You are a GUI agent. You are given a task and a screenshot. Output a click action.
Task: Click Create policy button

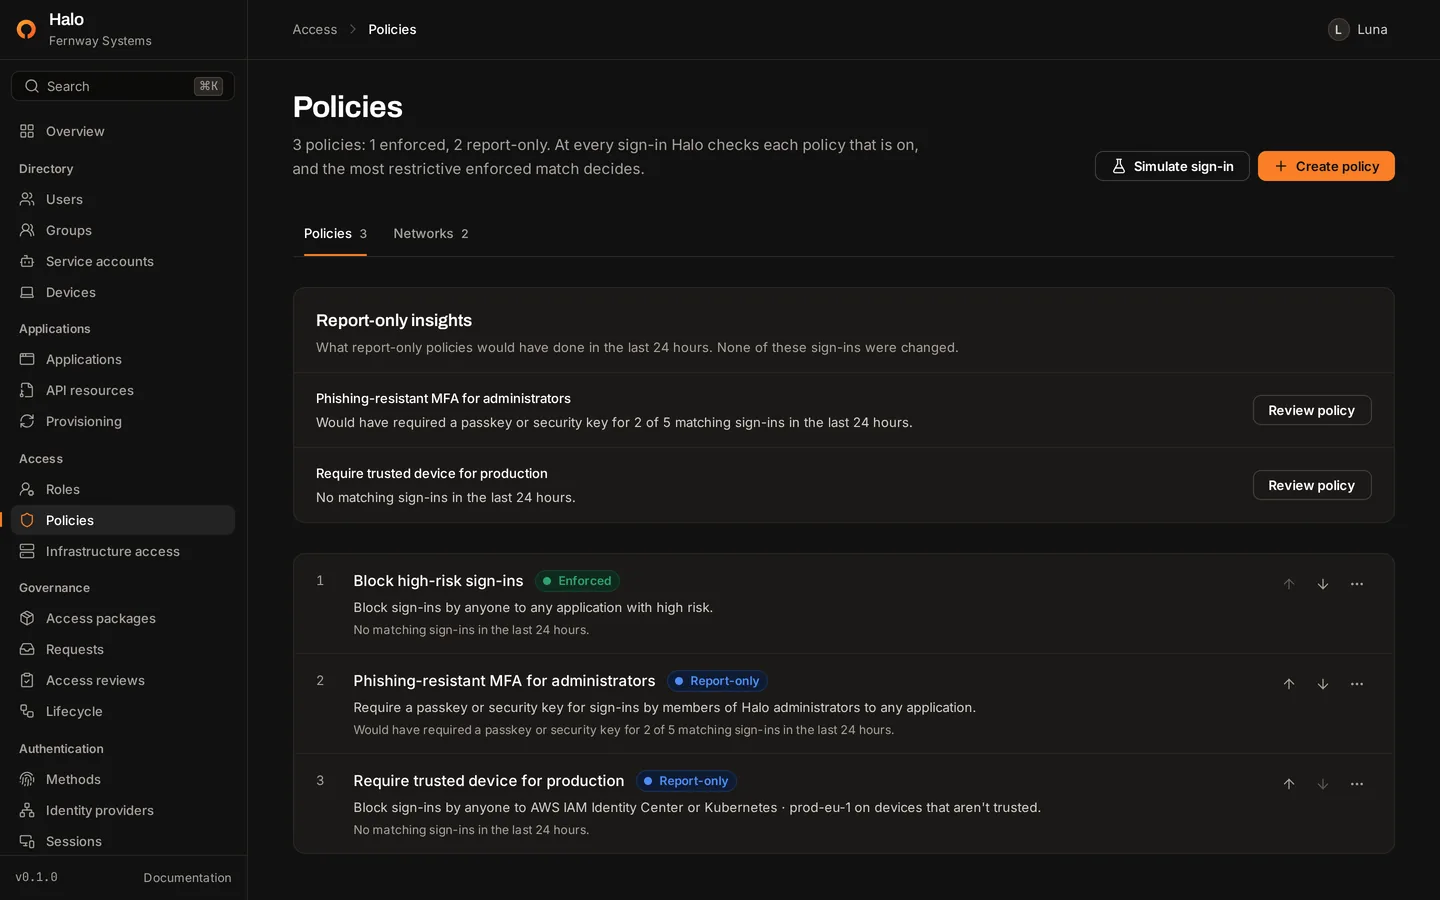pos(1326,166)
